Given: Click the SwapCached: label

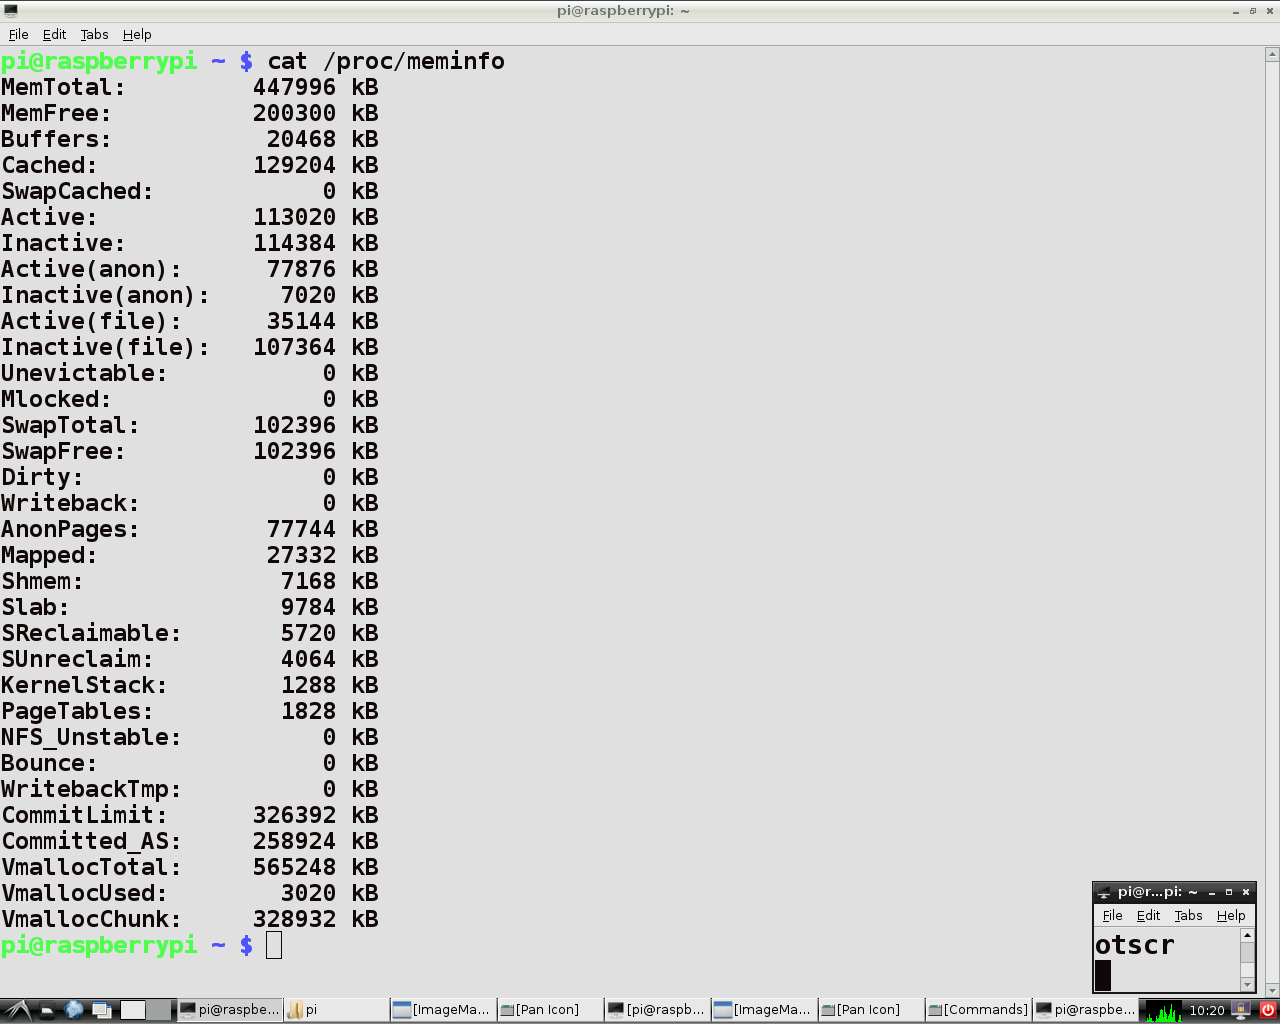Looking at the screenshot, I should pos(77,191).
